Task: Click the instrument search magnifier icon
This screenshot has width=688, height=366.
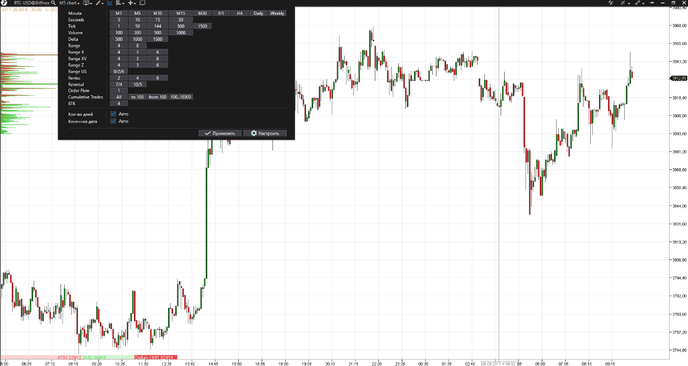Action: point(53,3)
